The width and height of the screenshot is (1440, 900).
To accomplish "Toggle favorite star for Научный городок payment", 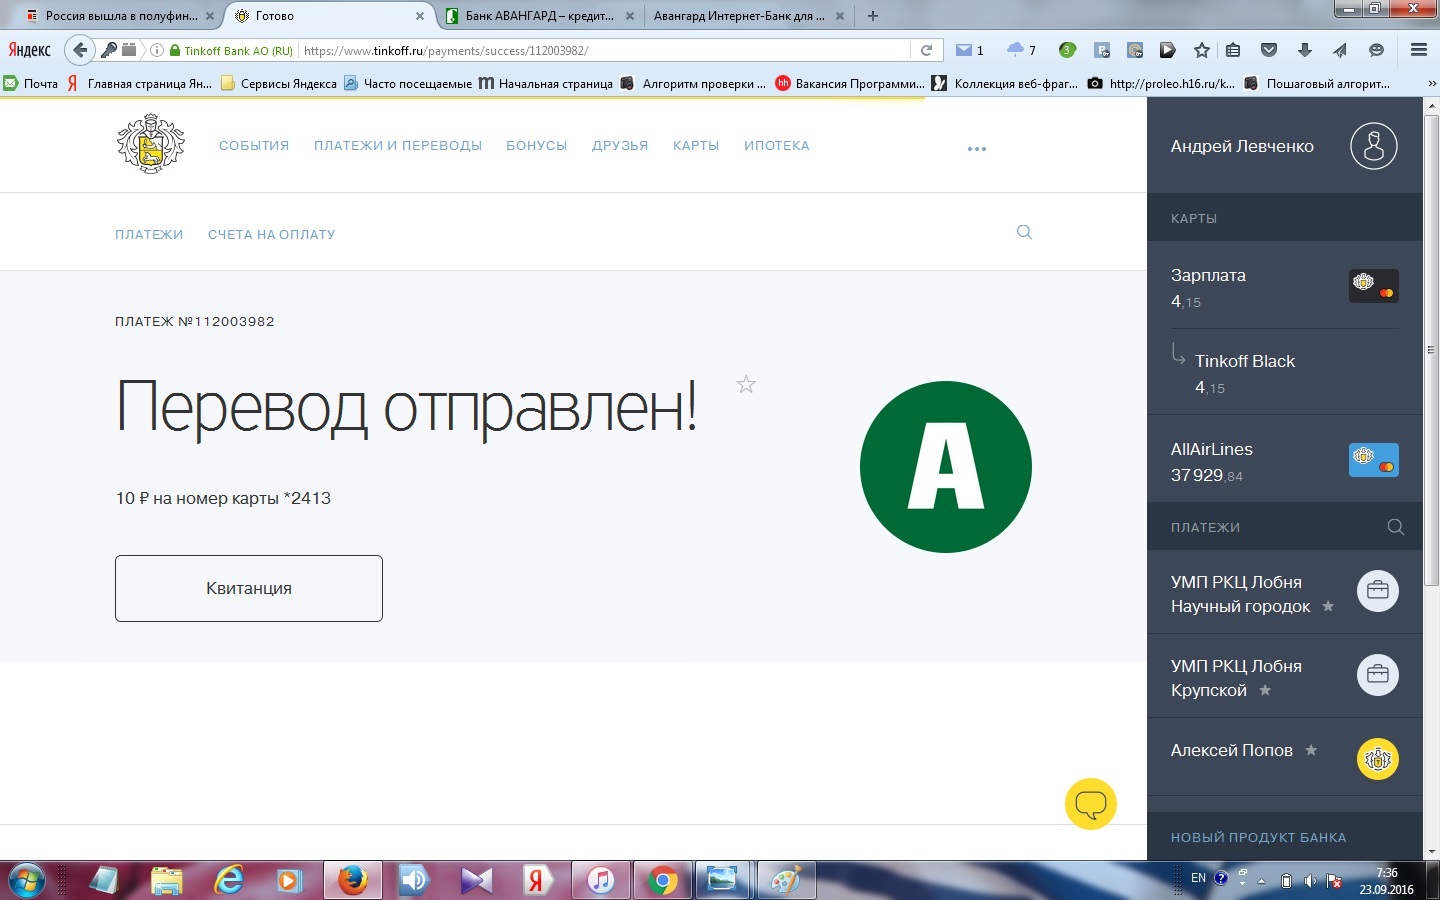I will pyautogui.click(x=1328, y=606).
